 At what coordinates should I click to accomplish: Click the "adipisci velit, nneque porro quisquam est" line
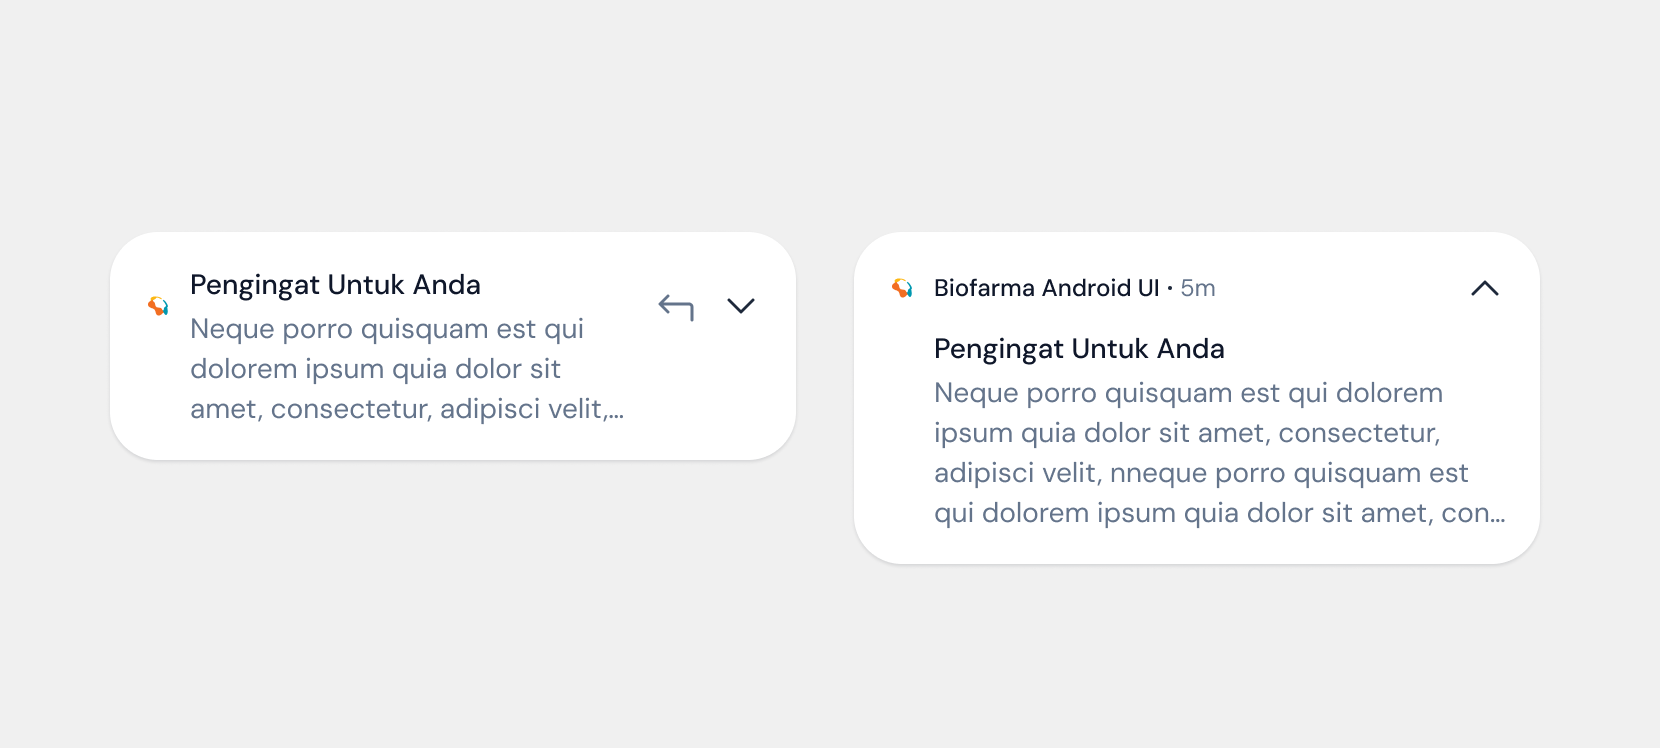click(1201, 473)
